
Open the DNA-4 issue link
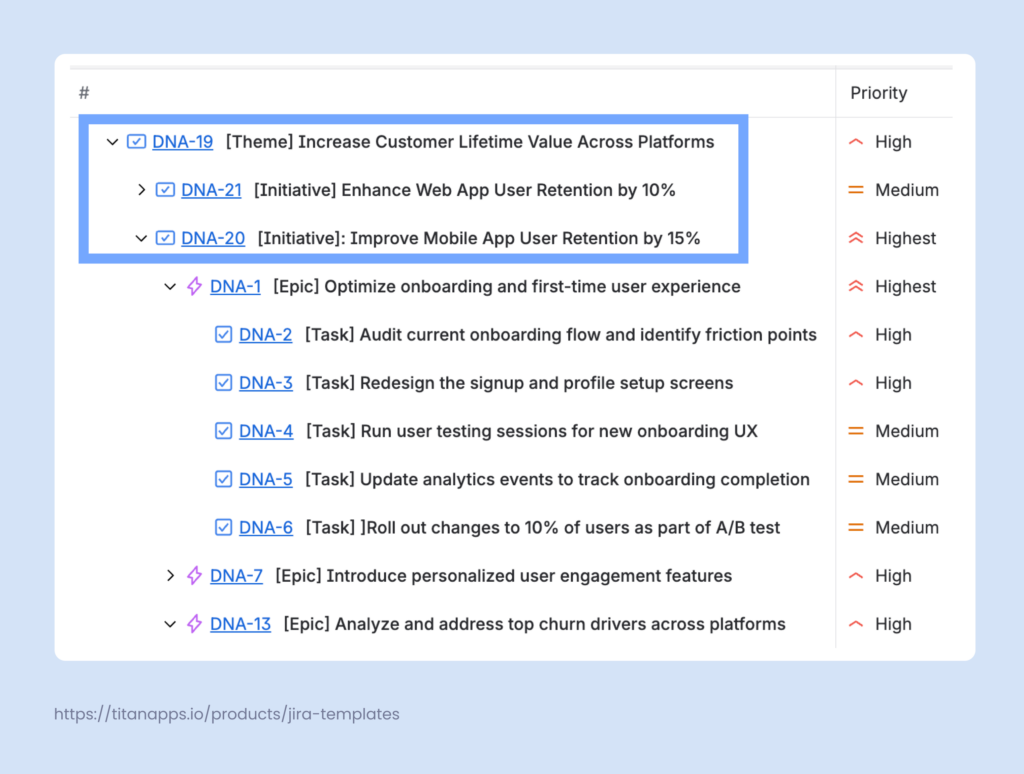tap(265, 430)
